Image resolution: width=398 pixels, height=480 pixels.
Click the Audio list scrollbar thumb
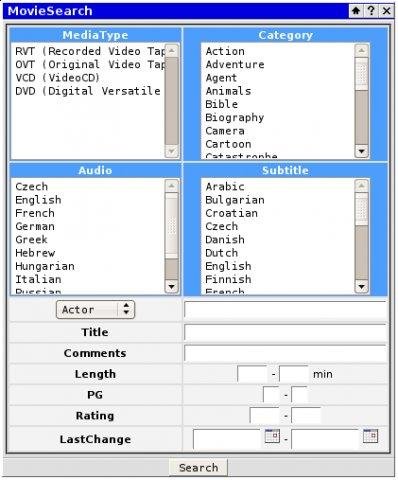point(172,226)
